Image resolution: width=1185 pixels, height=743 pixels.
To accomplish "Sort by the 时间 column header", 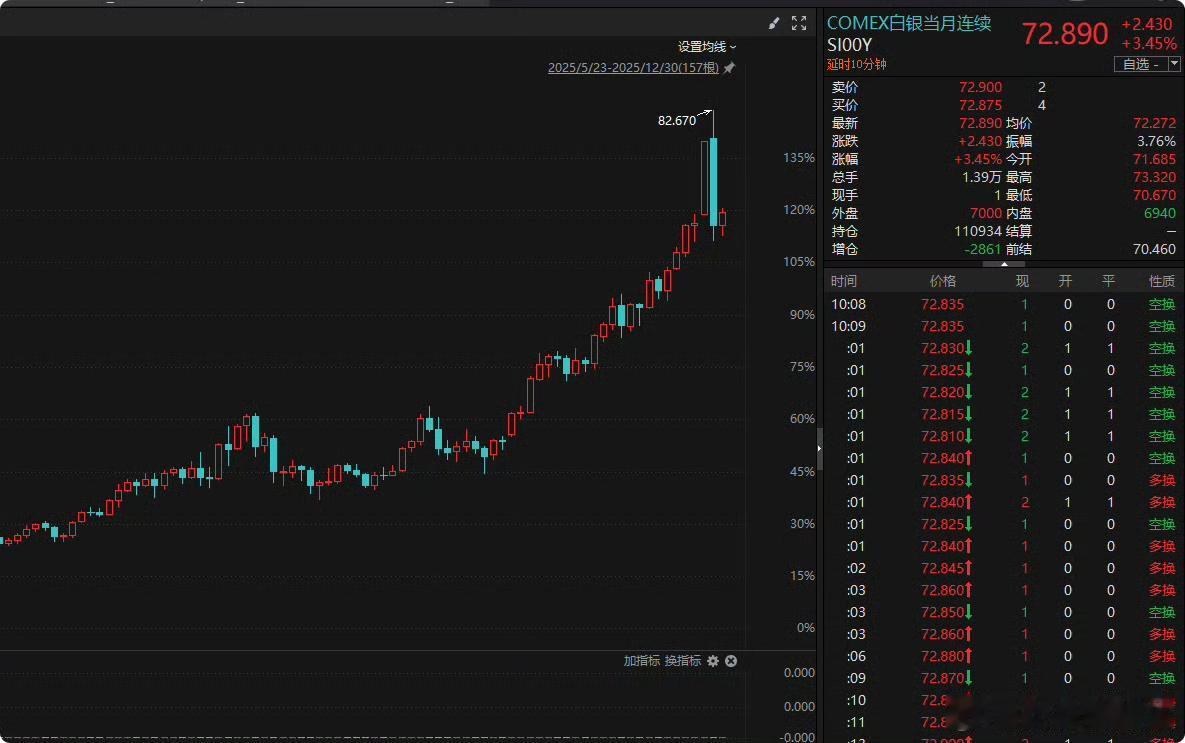I will tap(843, 281).
